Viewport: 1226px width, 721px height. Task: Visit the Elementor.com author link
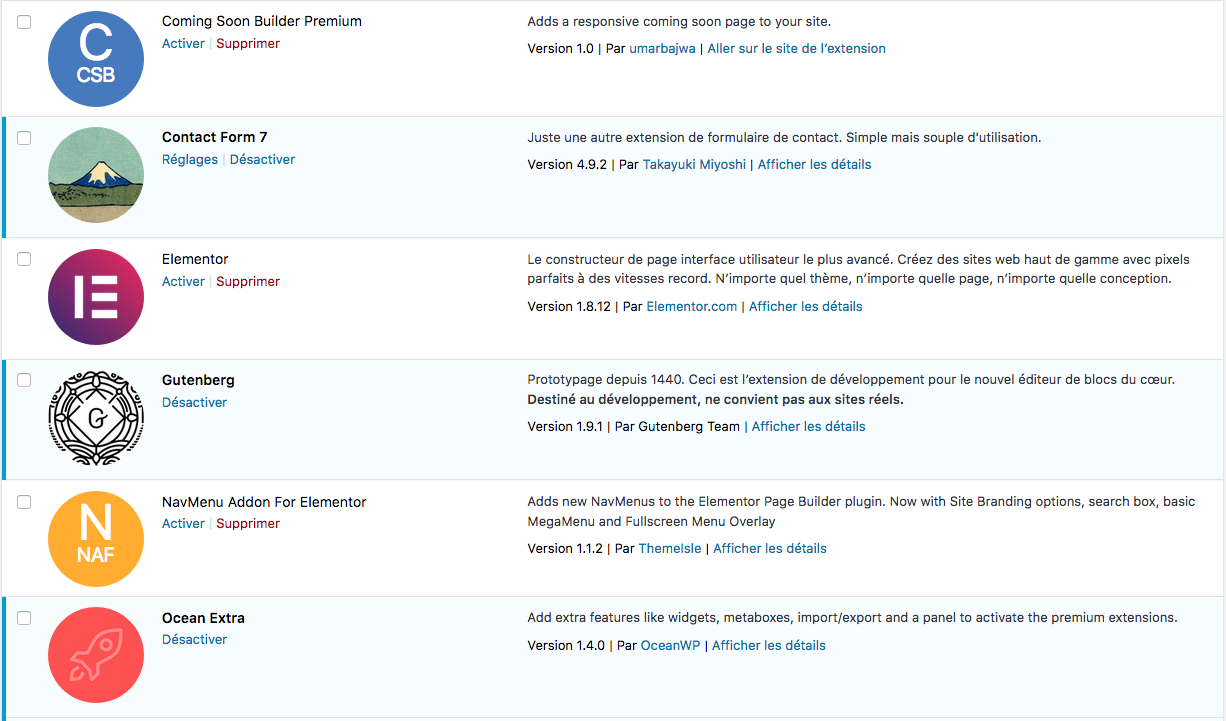coord(691,306)
